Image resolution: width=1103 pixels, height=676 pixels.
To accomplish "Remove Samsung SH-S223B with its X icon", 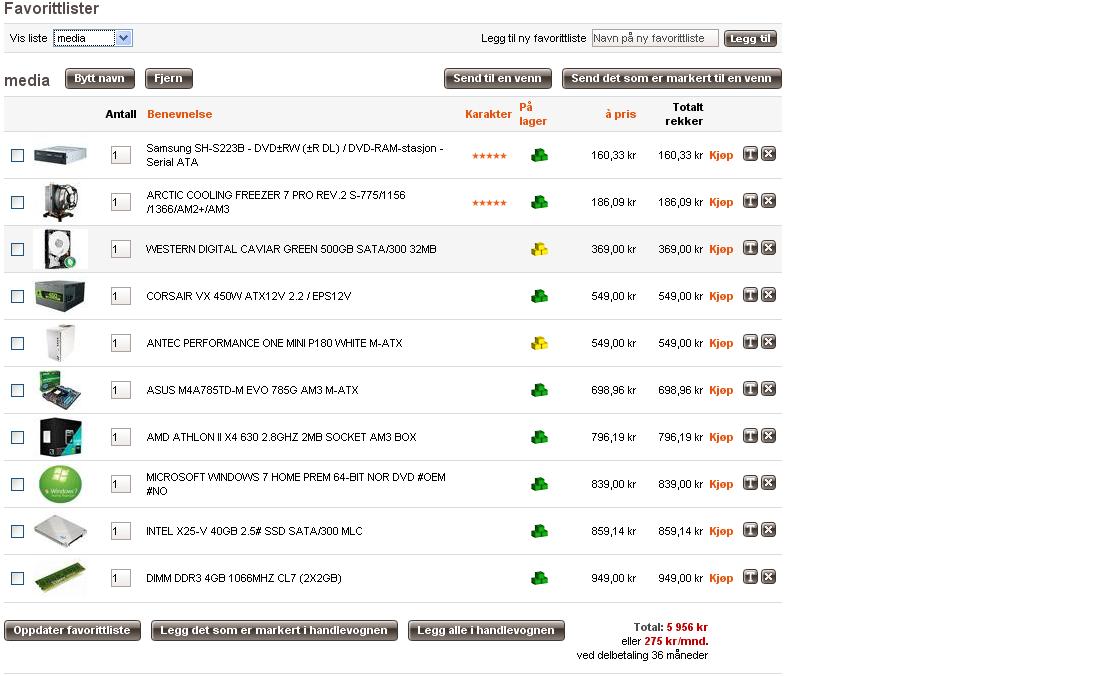I will pyautogui.click(x=768, y=154).
